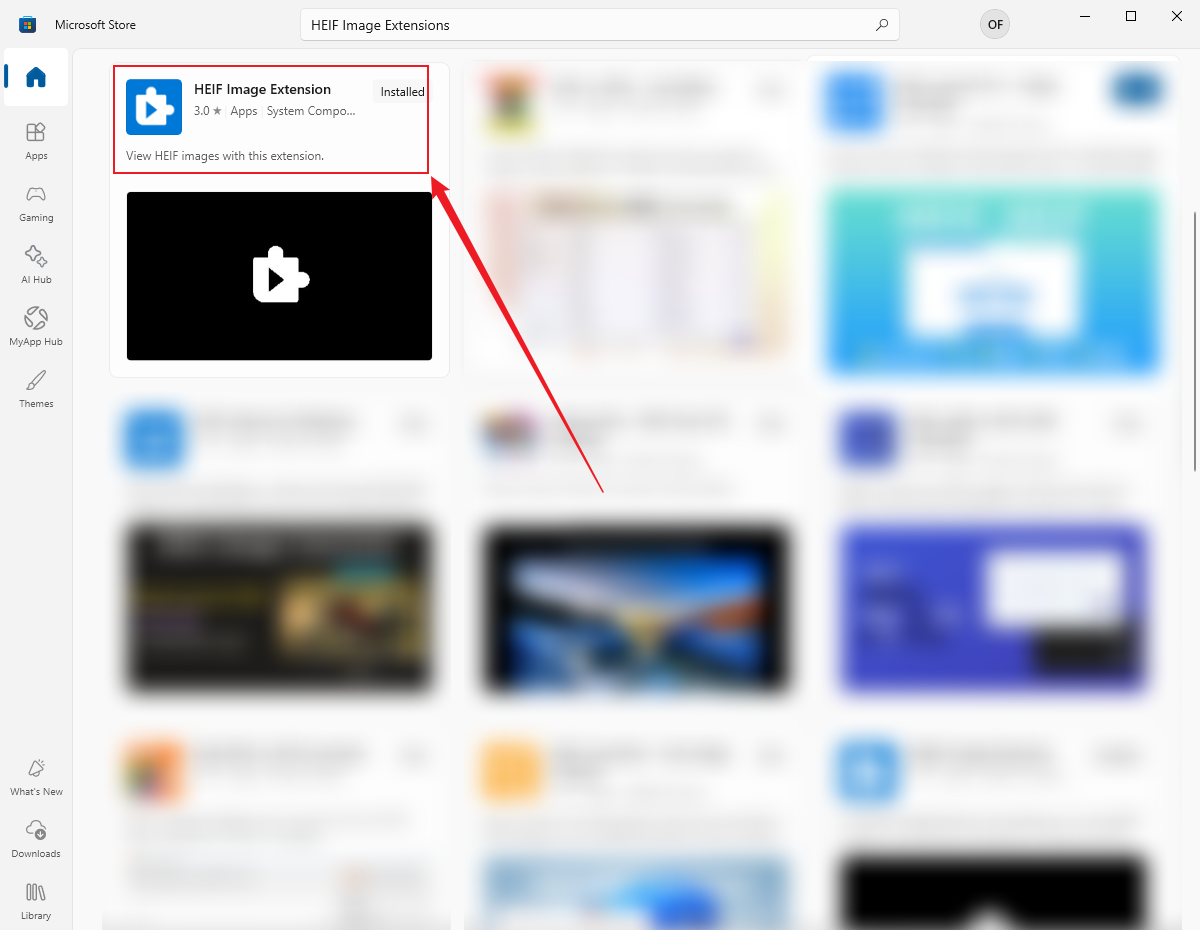Click the HEIF Image Extension app icon
Screen dimensions: 1200x930
[x=154, y=108]
